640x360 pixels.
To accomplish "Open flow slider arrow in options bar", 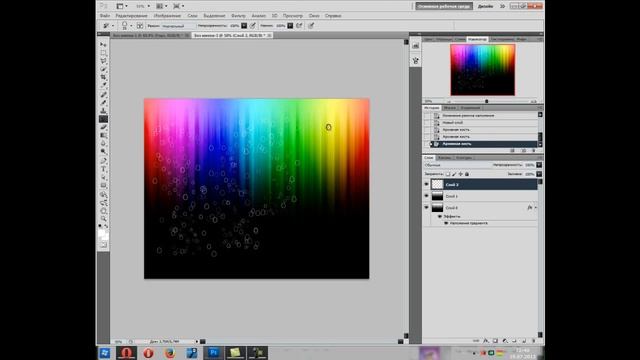I will tap(290, 26).
